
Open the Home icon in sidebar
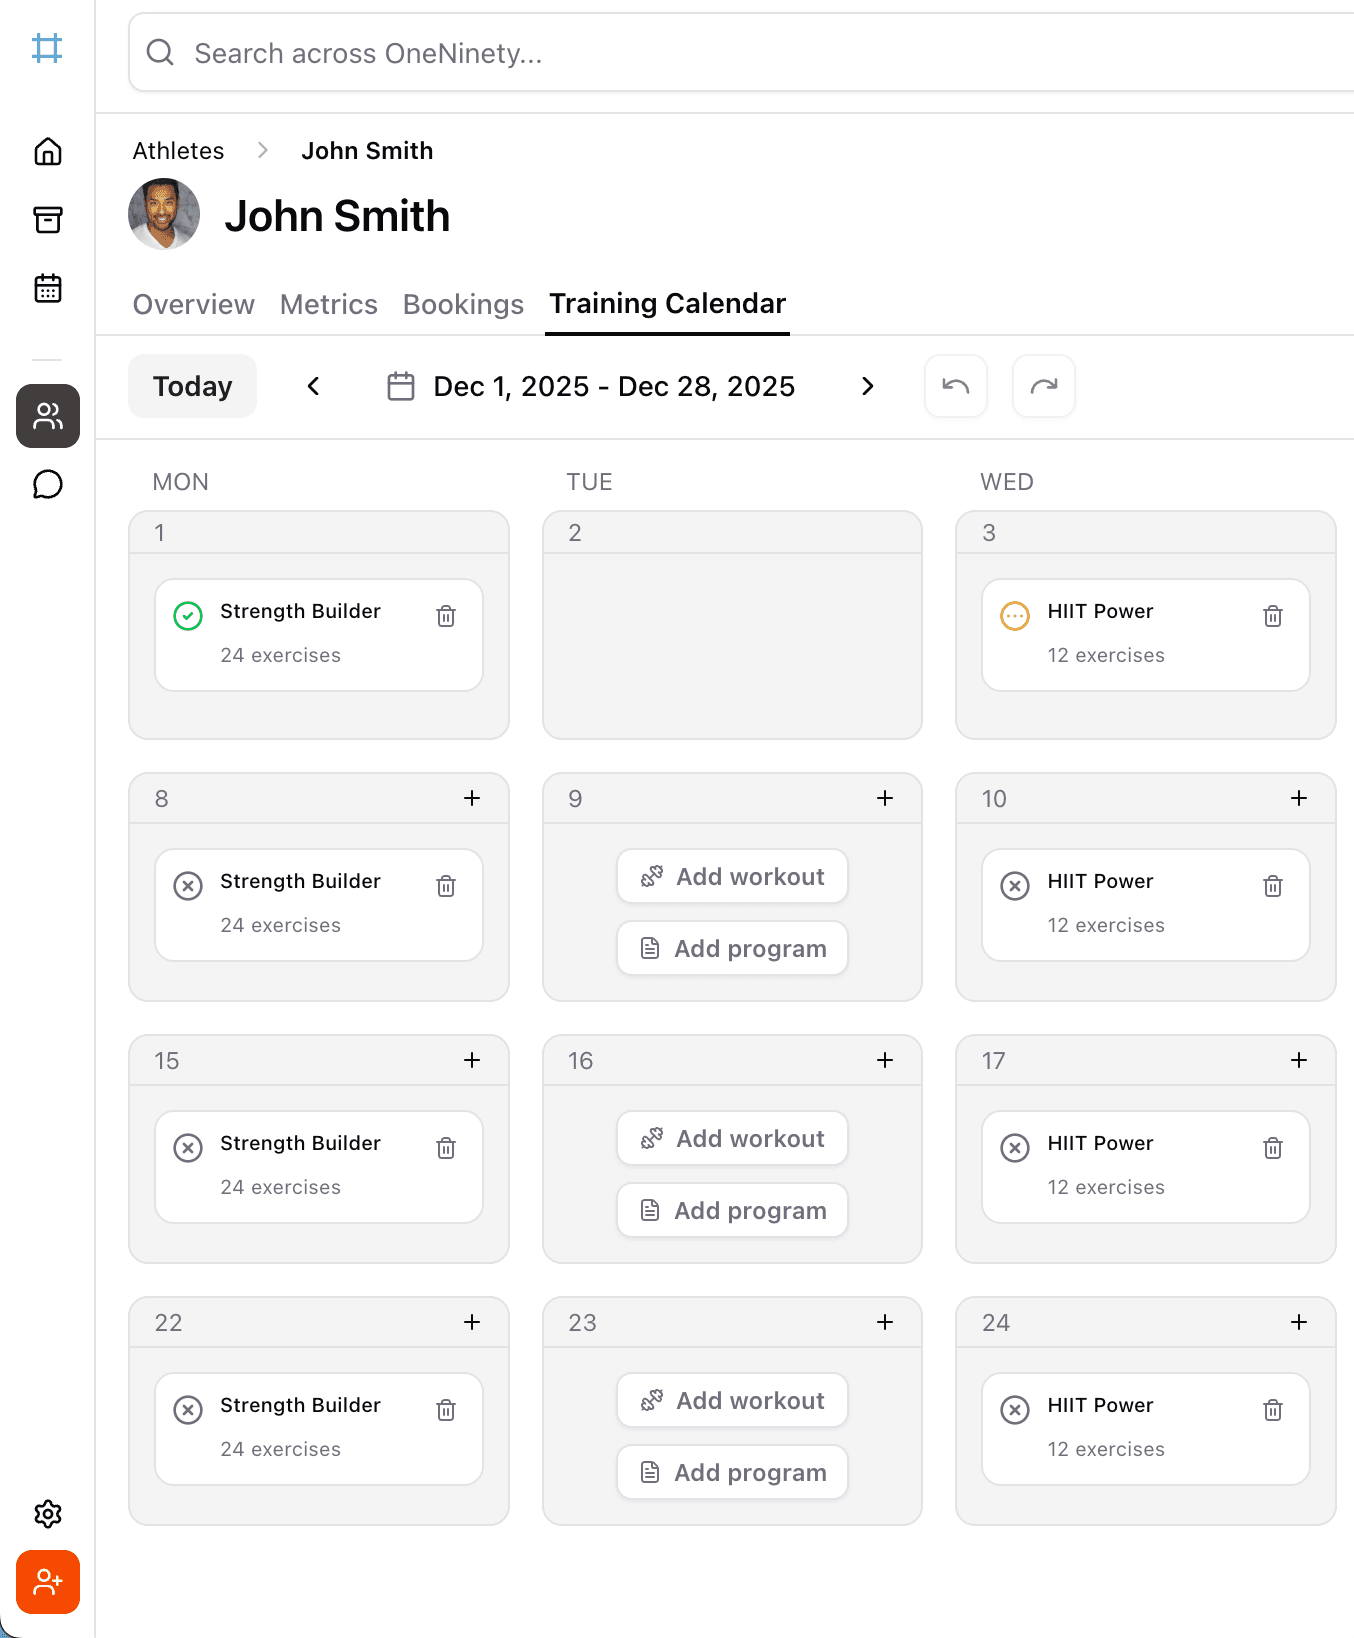point(48,151)
